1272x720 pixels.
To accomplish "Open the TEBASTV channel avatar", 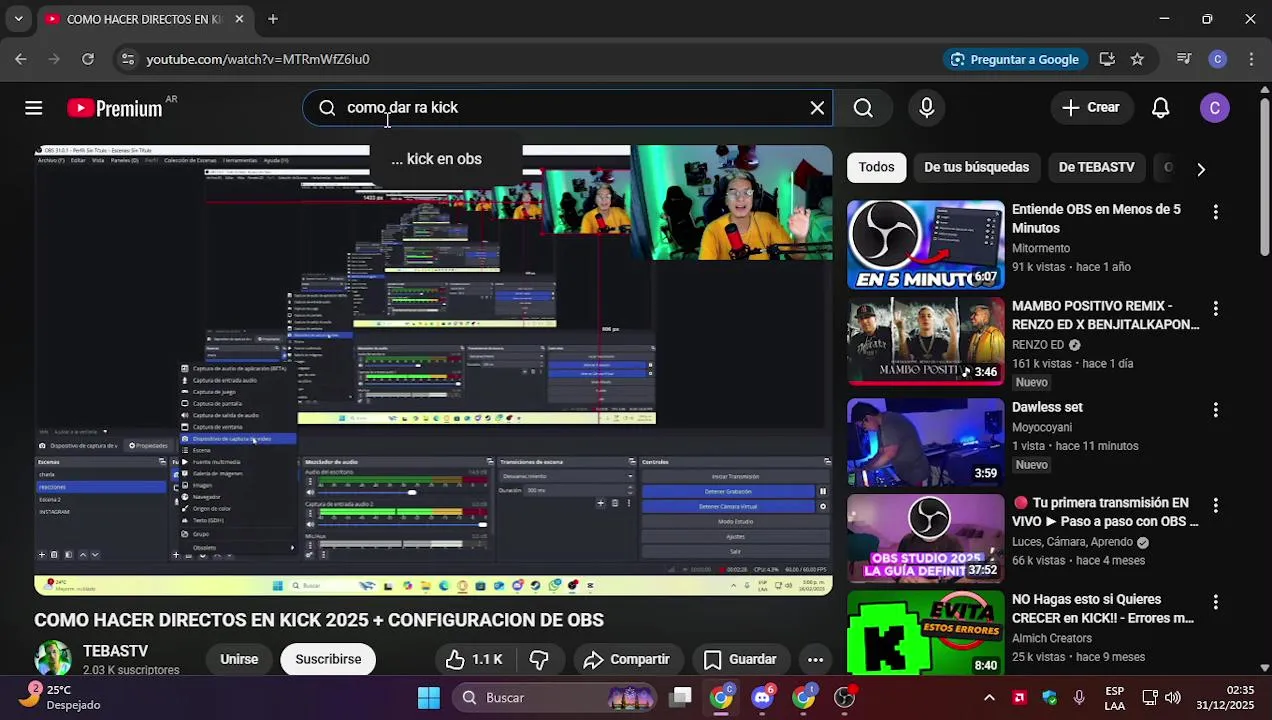I will [x=53, y=659].
